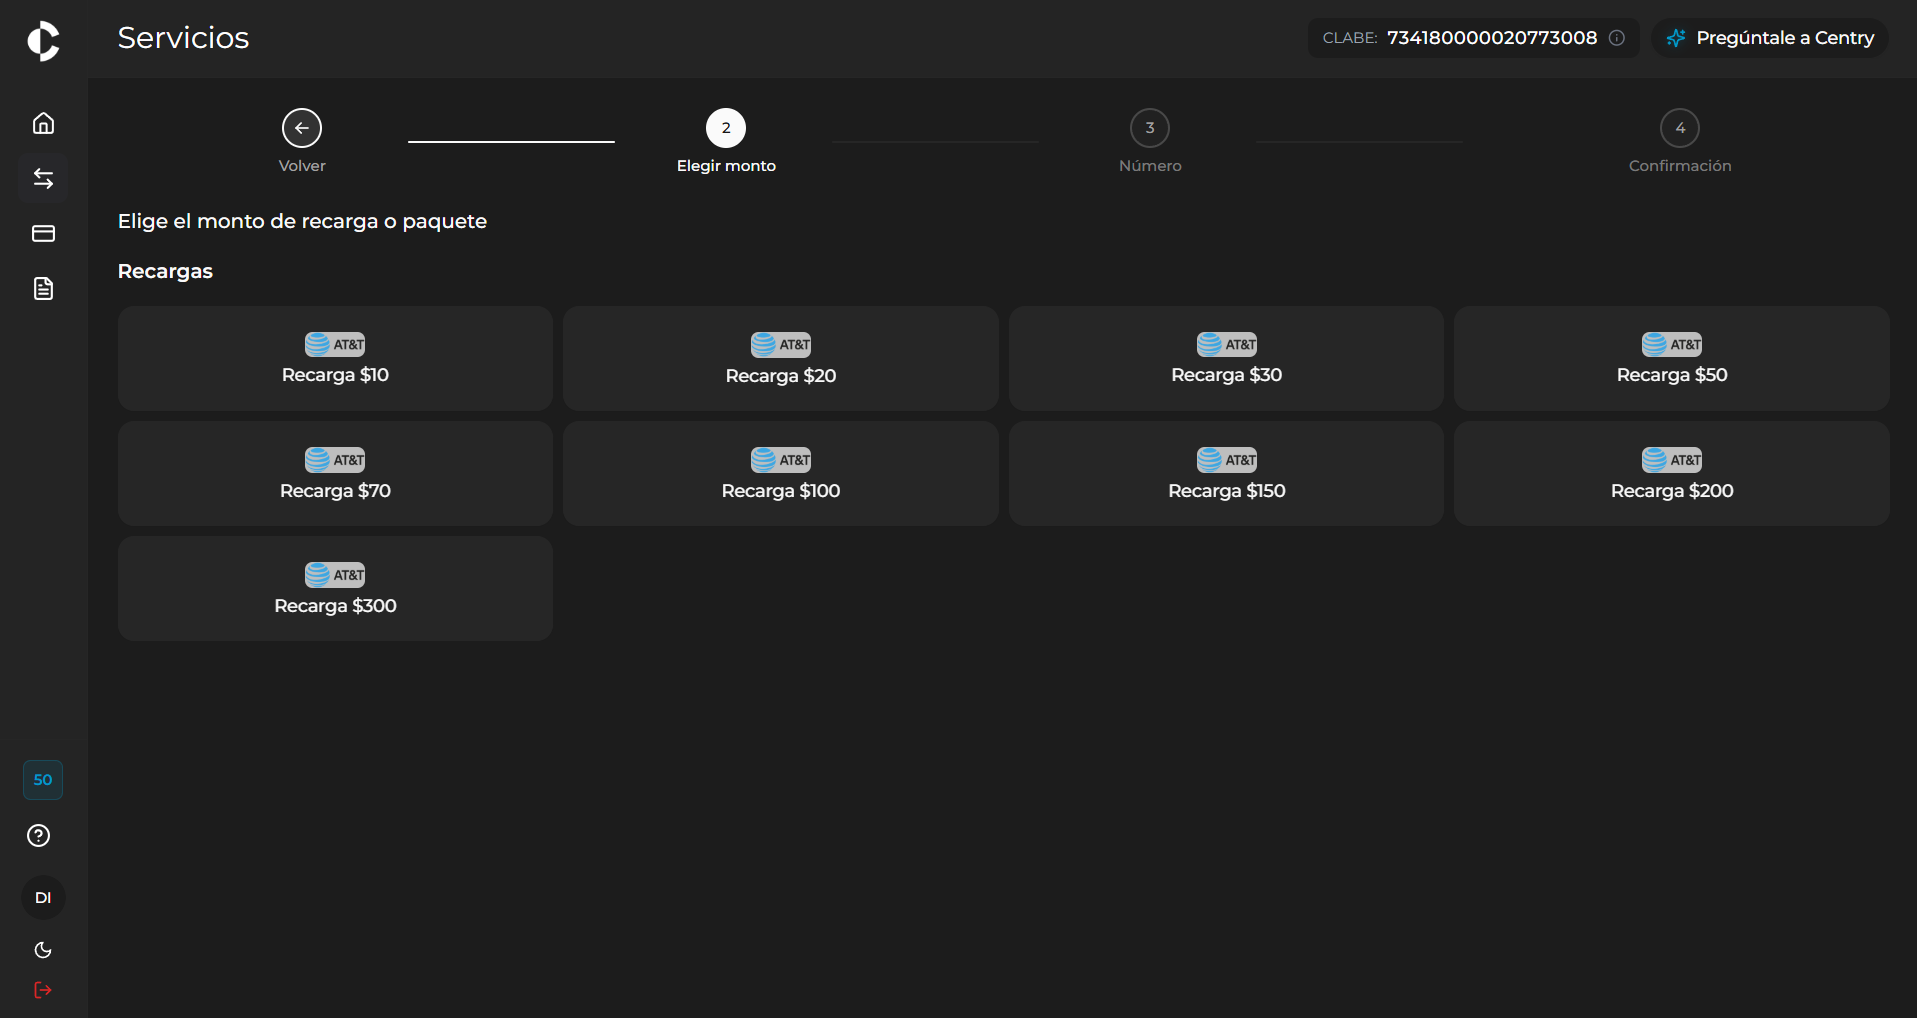Choose the Recarga $300 card
Screen dimensions: 1917x1018
click(335, 589)
